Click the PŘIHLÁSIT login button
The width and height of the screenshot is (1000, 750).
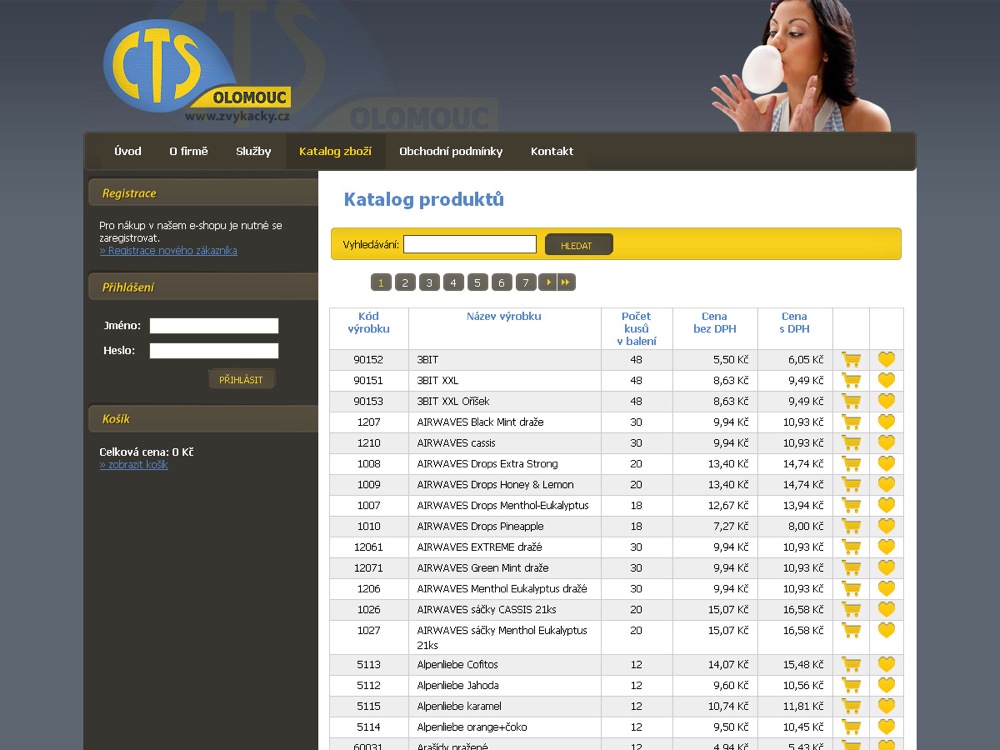pos(241,380)
